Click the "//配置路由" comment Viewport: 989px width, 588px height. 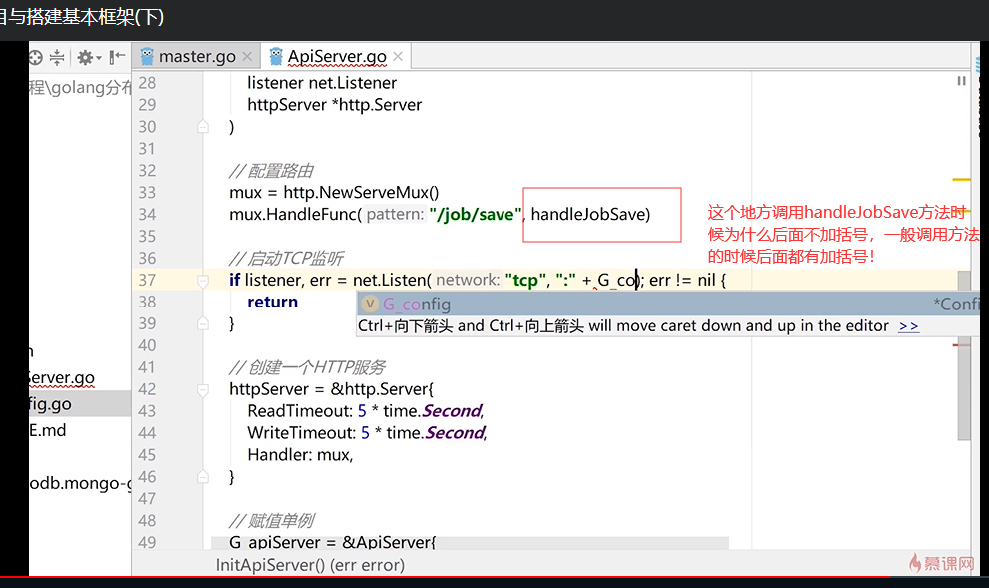point(271,170)
